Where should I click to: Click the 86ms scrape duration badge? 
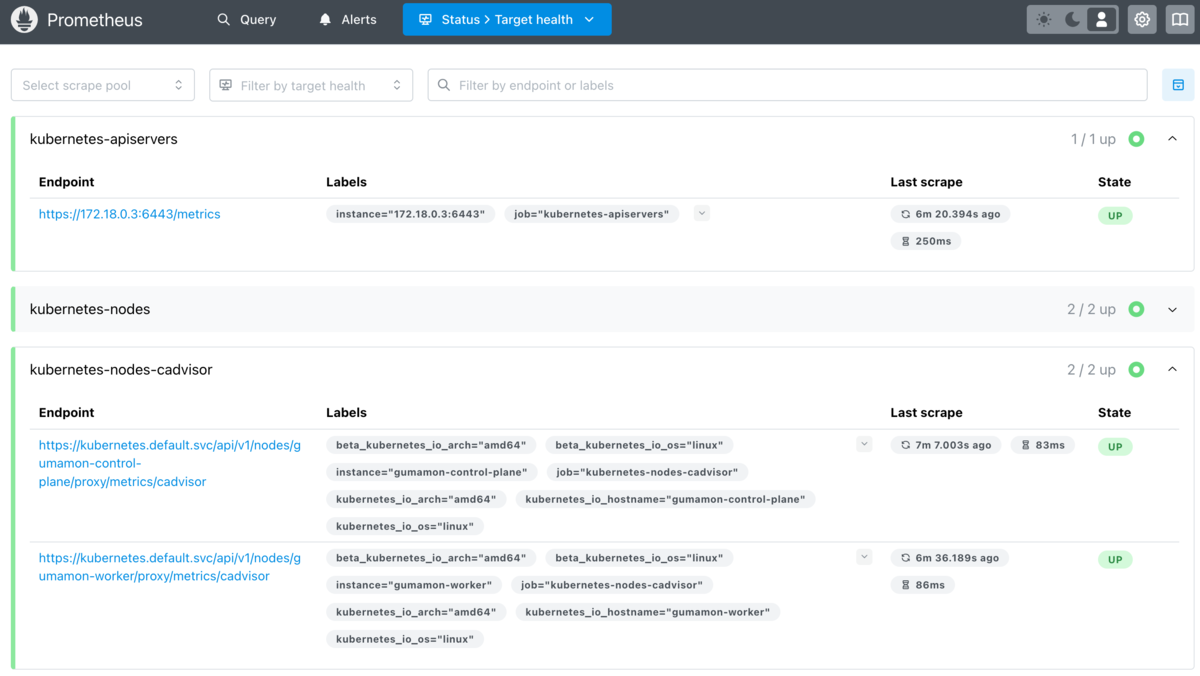click(x=923, y=585)
